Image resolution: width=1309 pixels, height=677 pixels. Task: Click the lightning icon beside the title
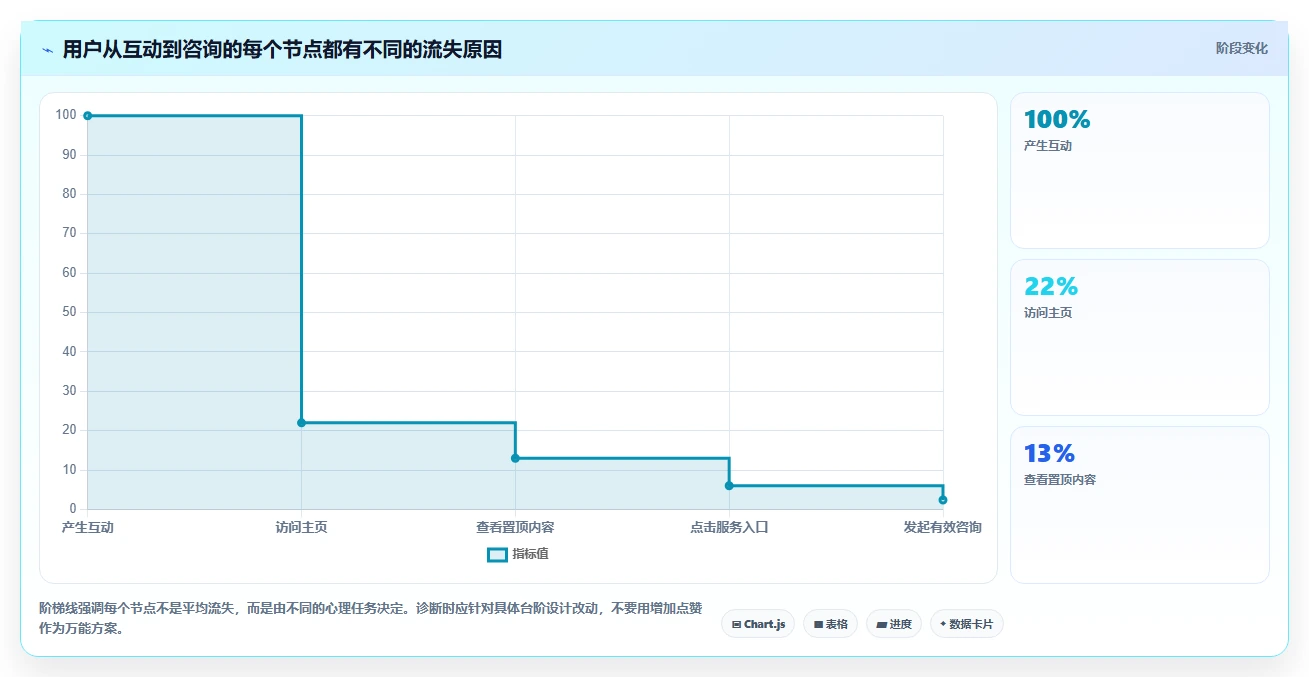[47, 50]
